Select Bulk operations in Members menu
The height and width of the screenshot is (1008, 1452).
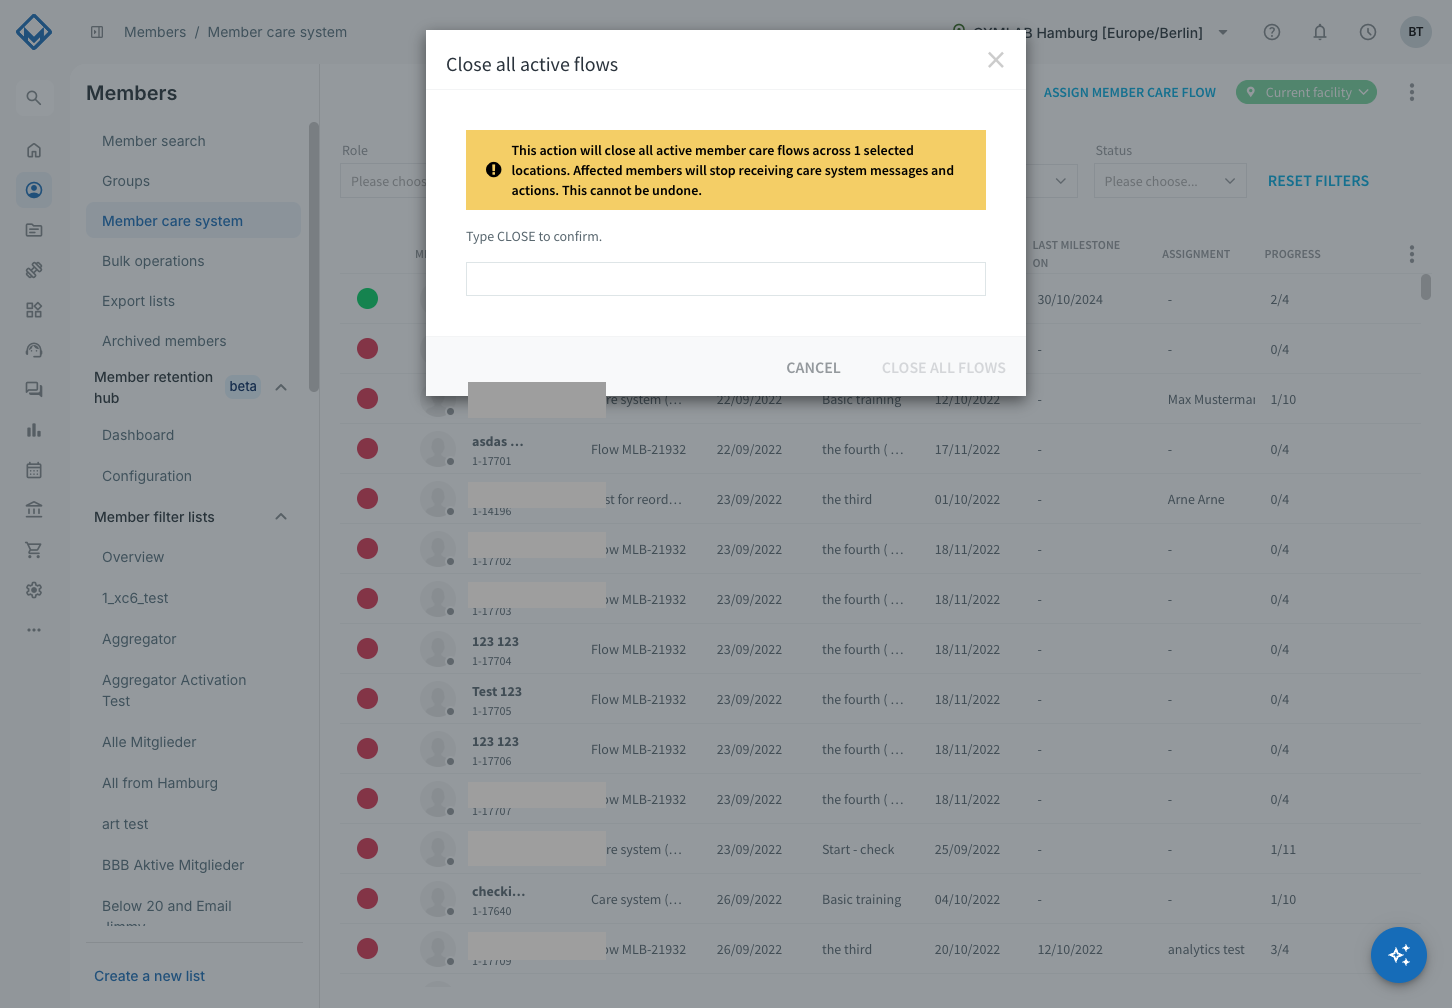tap(153, 261)
